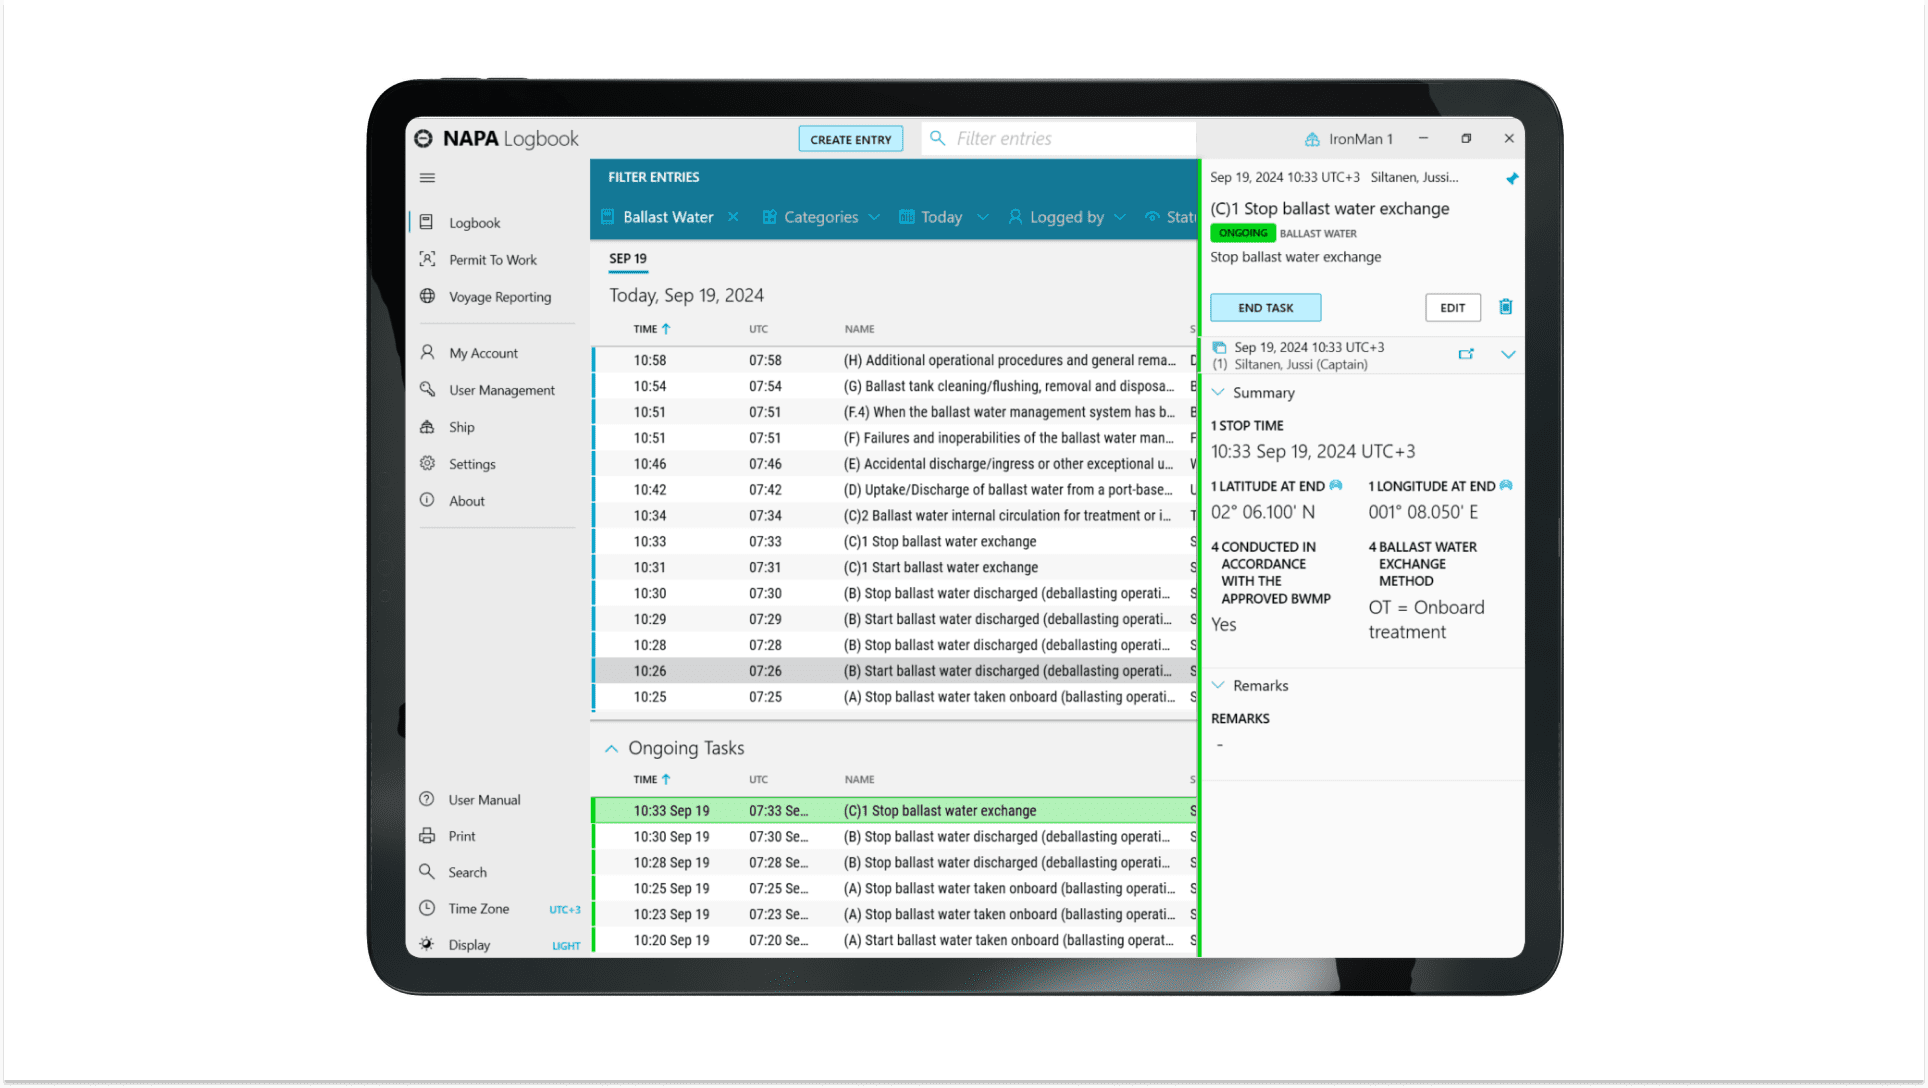Select the Logbook menu item
This screenshot has height=1088, width=1928.
[473, 221]
